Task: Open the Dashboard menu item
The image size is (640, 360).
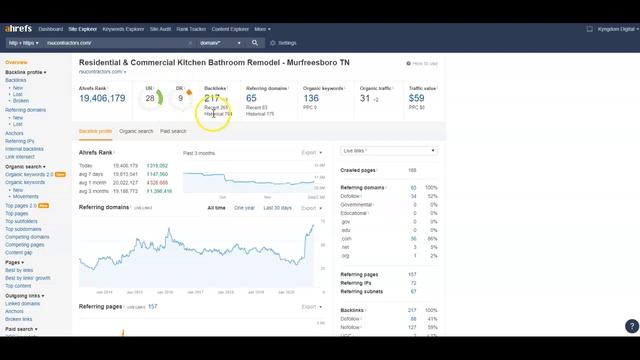Action: coord(51,29)
